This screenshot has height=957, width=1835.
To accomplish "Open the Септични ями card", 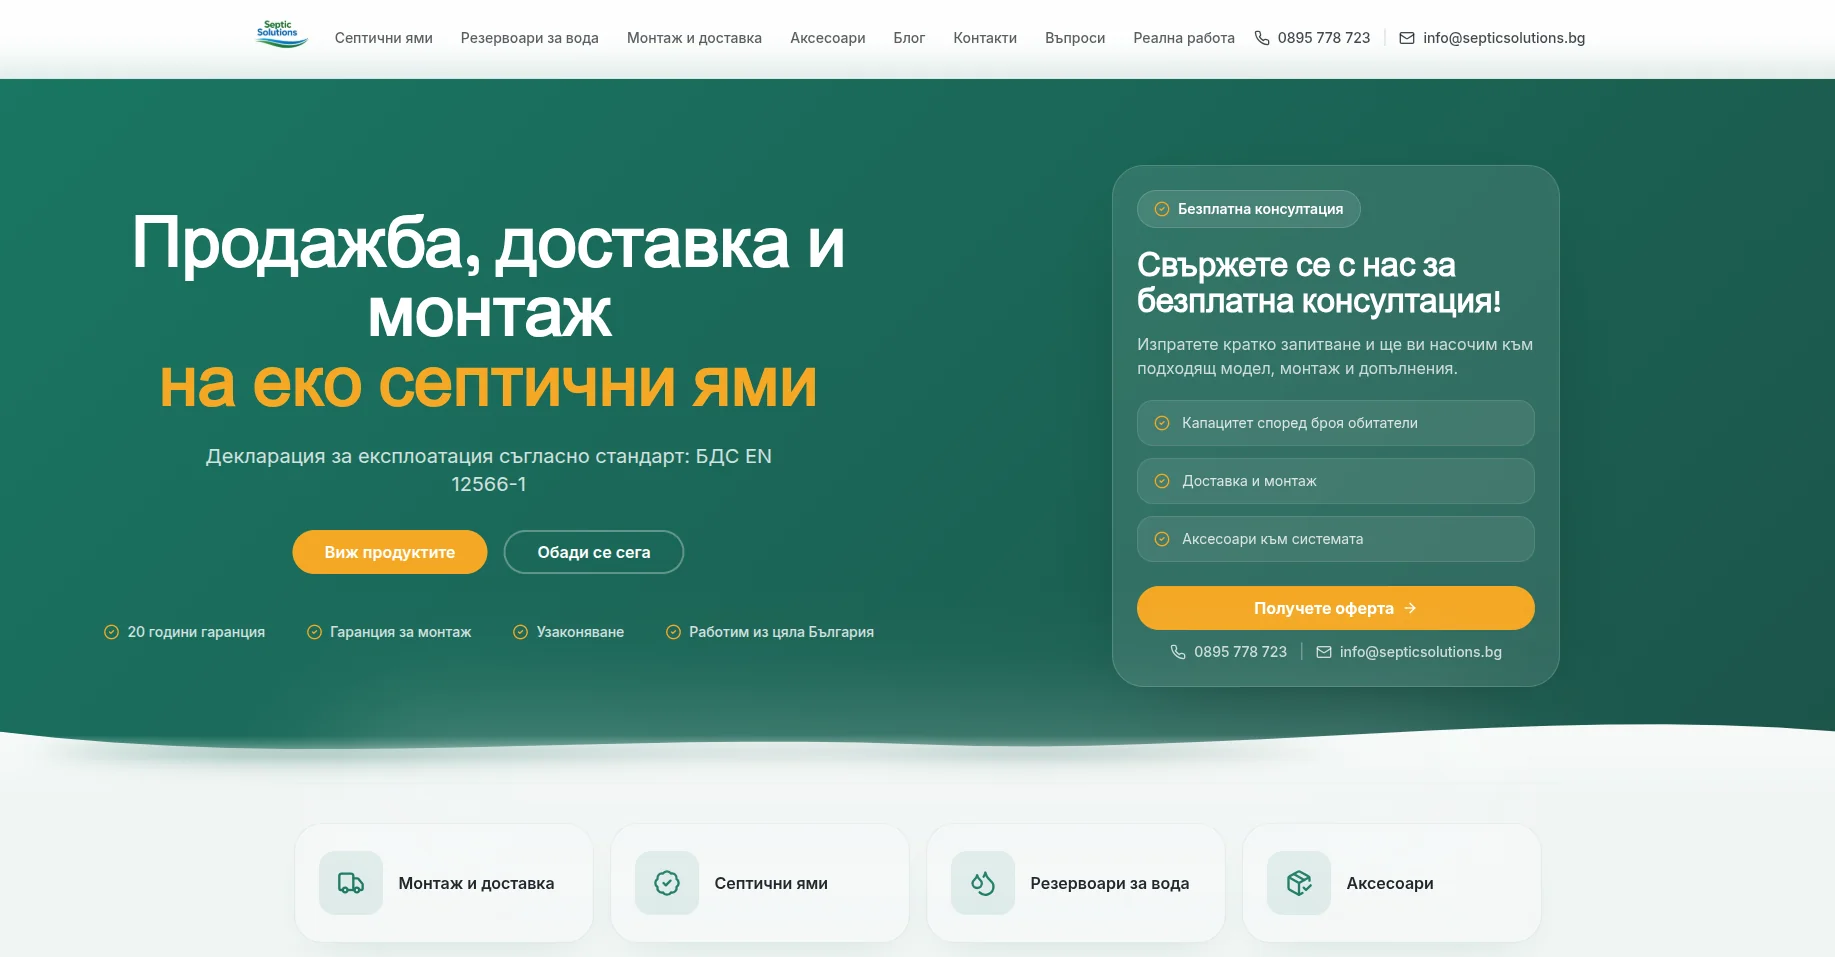I will point(760,883).
